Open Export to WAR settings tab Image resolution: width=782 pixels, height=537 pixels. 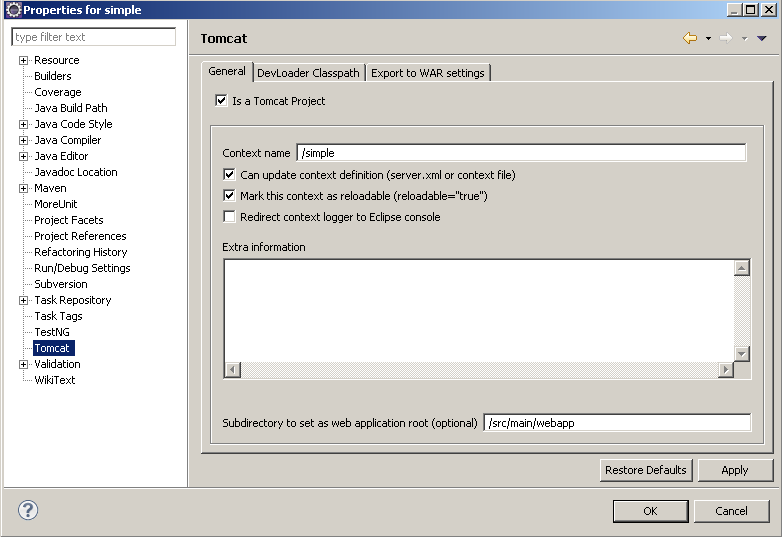(427, 73)
